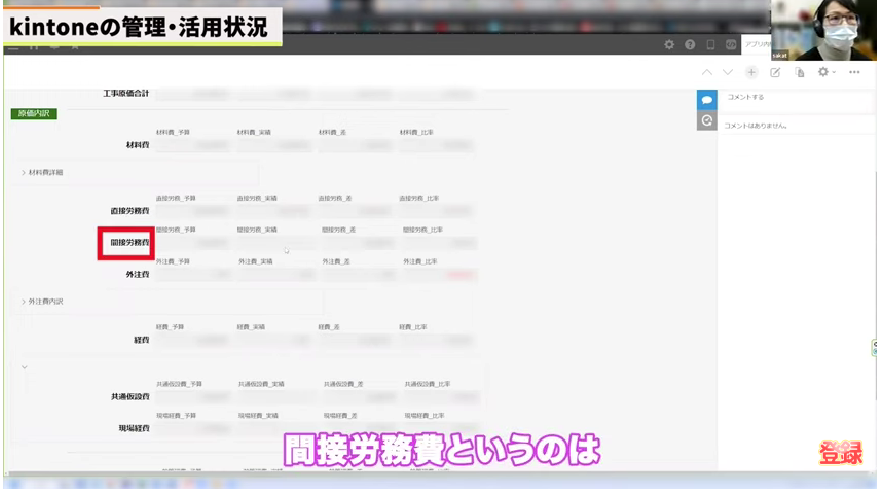Switch to mobile view icon
Screen dimensions: 877x489
[x=710, y=44]
